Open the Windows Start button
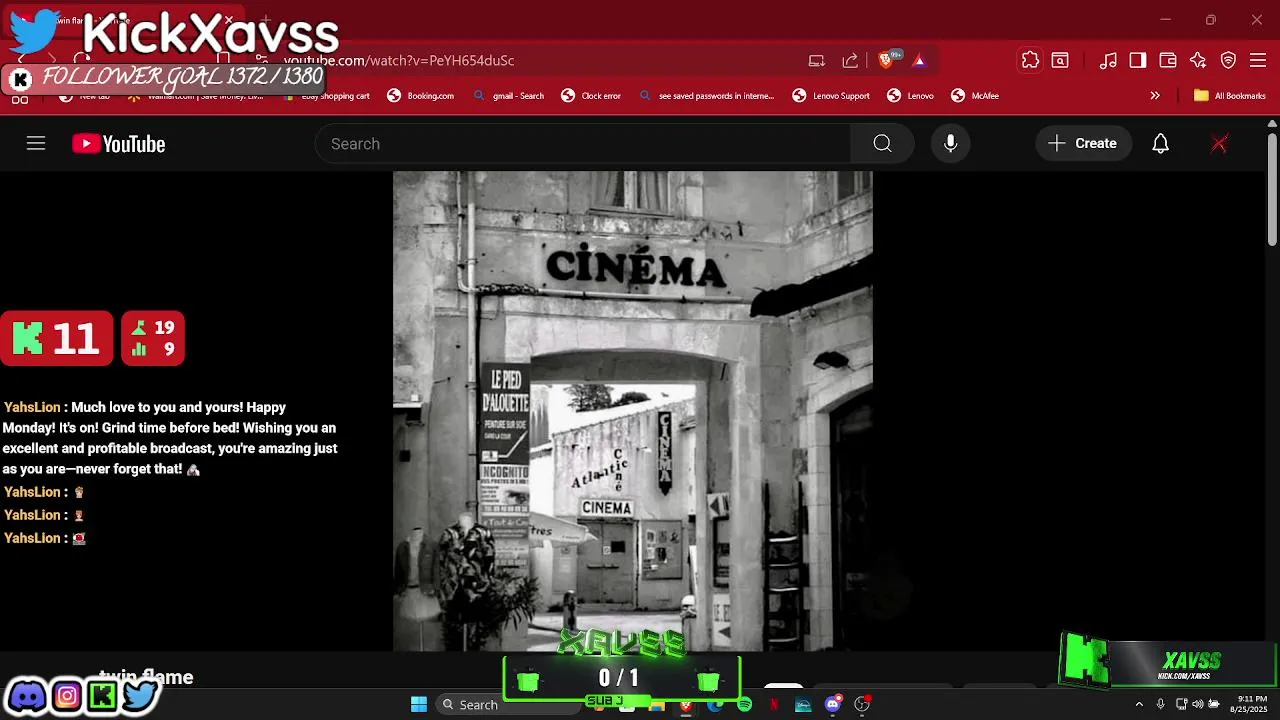Image resolution: width=1280 pixels, height=720 pixels. (x=419, y=704)
